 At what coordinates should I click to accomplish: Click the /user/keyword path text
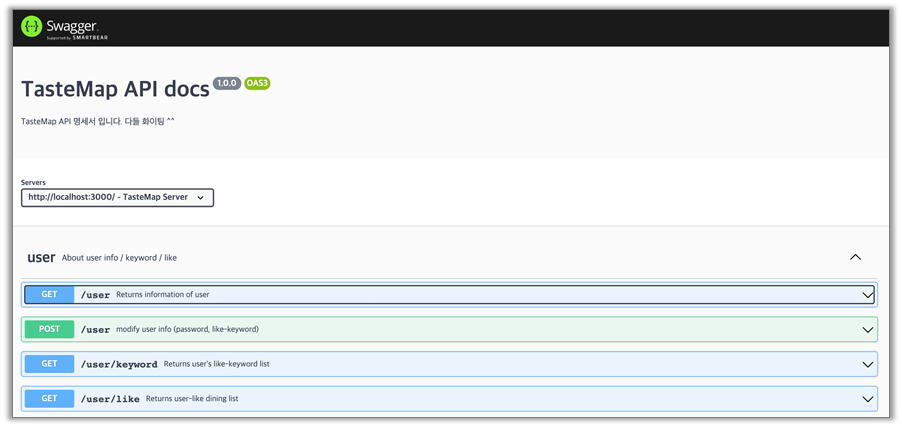[119, 364]
